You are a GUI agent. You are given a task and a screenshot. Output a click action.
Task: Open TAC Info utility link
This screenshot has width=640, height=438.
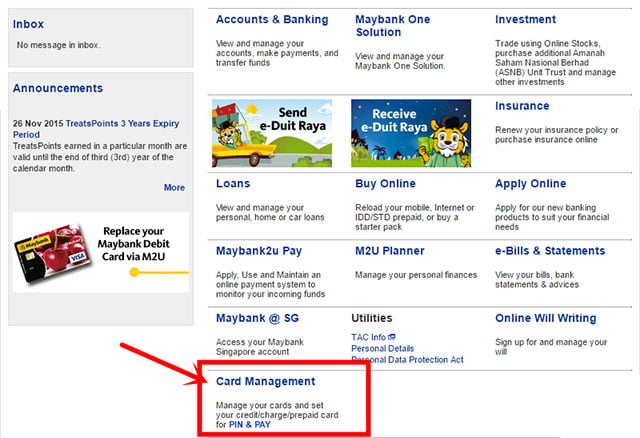[368, 337]
